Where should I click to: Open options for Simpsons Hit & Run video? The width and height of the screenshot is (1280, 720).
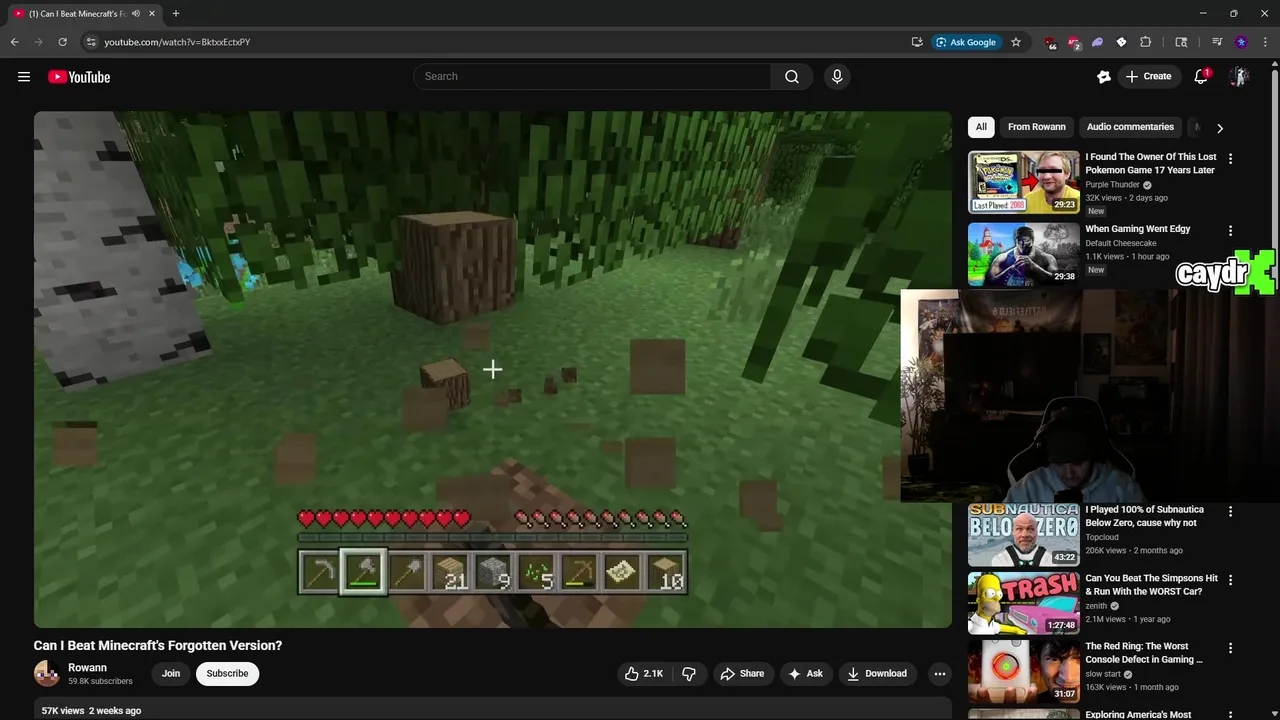tap(1230, 580)
